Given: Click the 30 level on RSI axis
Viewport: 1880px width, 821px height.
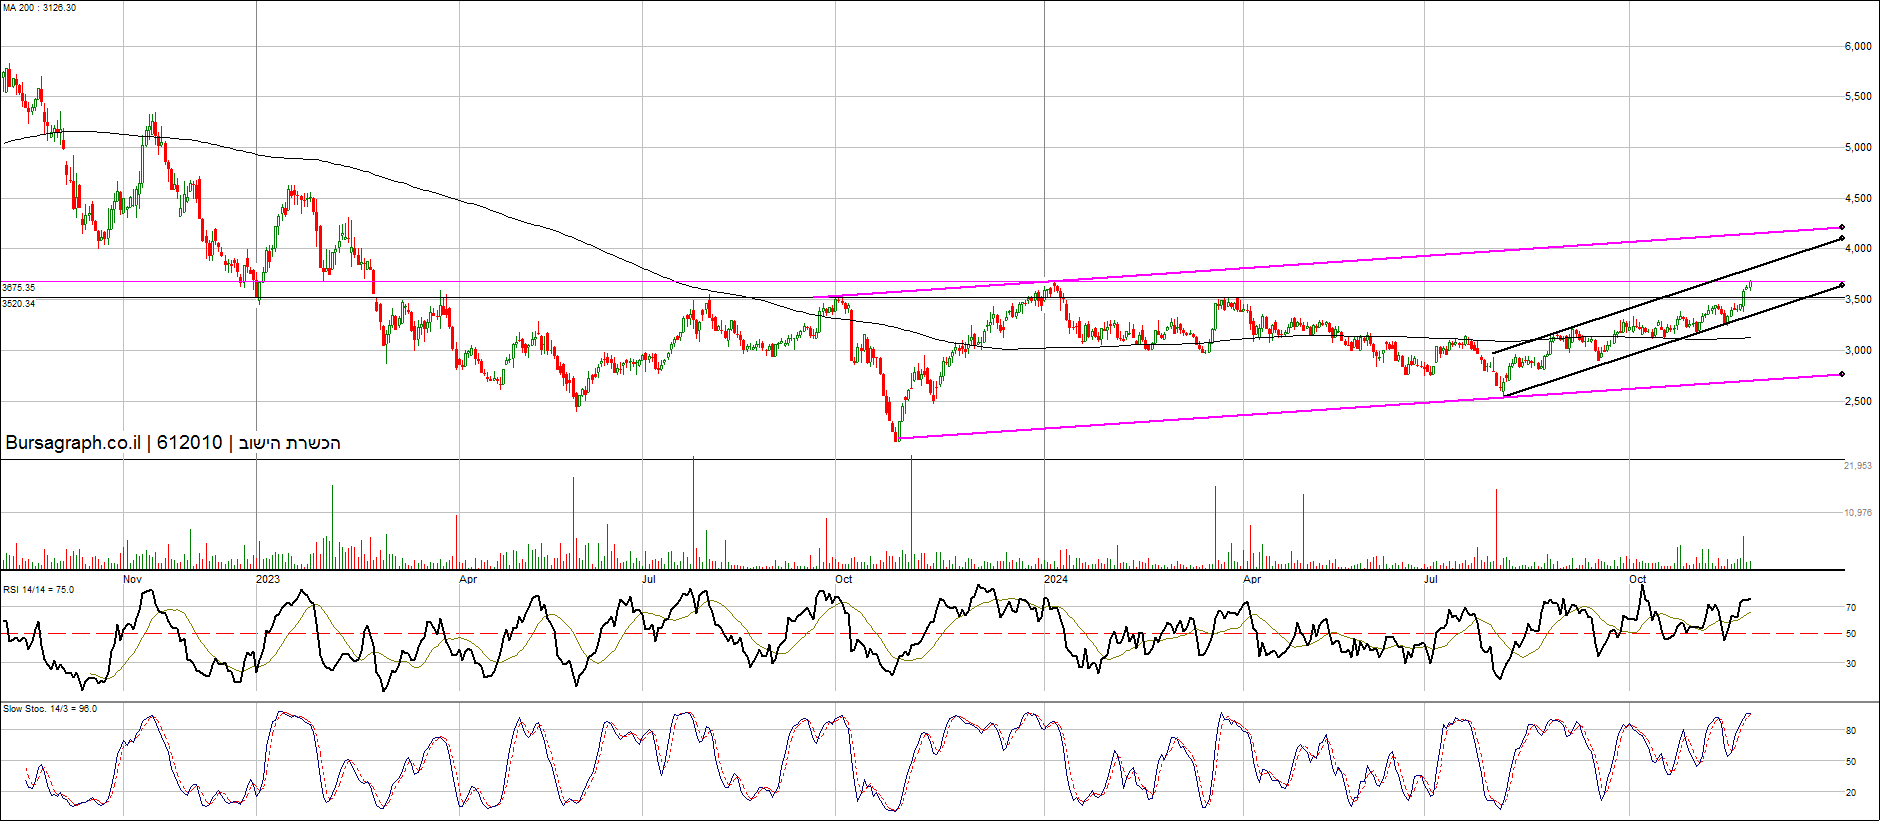Looking at the screenshot, I should 1851,664.
